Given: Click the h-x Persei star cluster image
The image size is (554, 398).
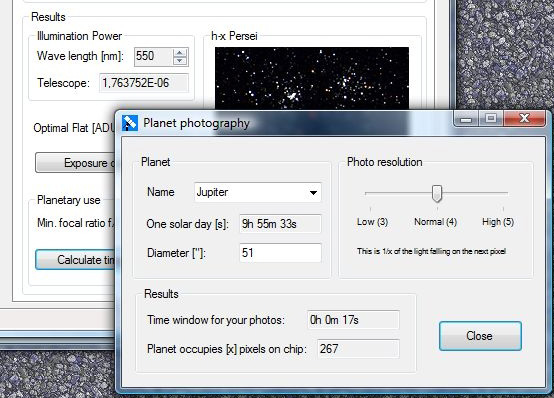Looking at the screenshot, I should click(312, 78).
